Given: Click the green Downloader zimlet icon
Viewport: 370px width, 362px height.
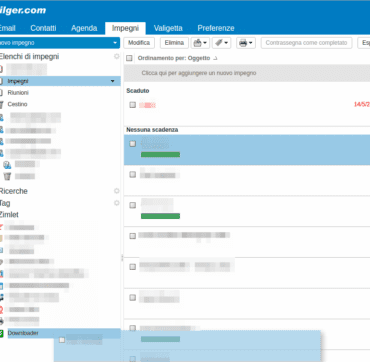Looking at the screenshot, I should point(2,333).
